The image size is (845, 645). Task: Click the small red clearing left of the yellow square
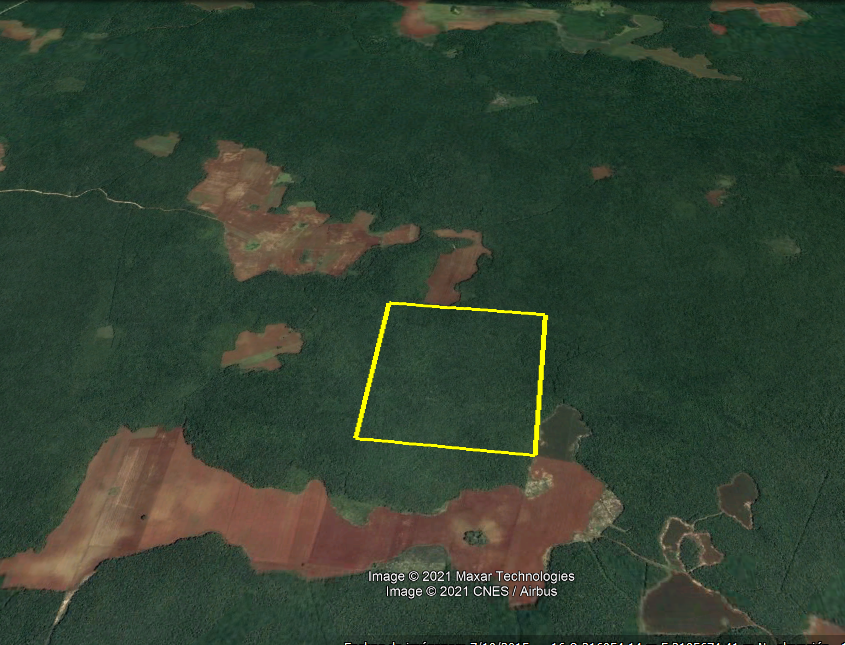(263, 348)
